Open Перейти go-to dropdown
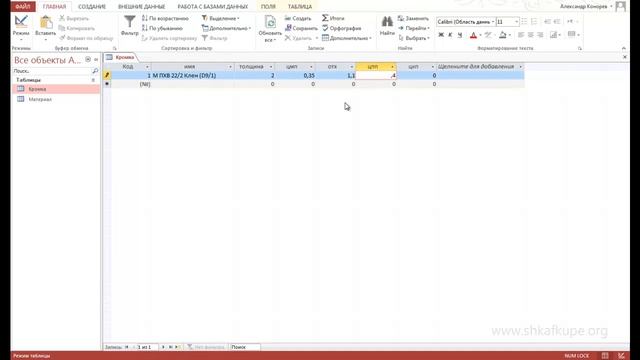Viewport: 640px width, 360px height. pos(414,28)
